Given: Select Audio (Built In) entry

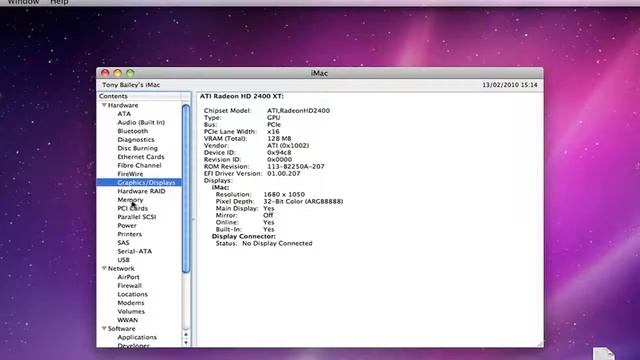Looking at the screenshot, I should click(141, 122).
